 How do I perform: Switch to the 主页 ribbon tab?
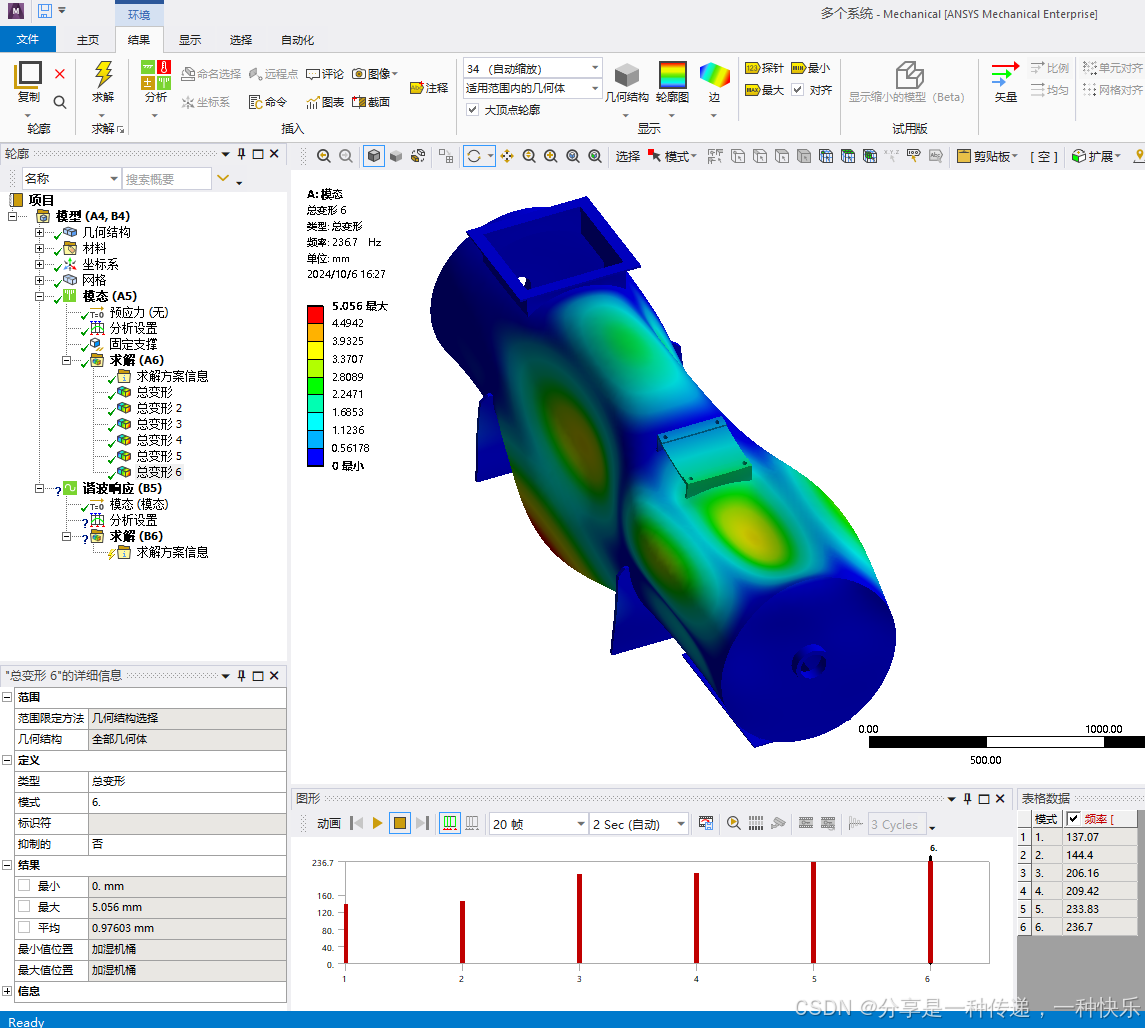tap(88, 40)
